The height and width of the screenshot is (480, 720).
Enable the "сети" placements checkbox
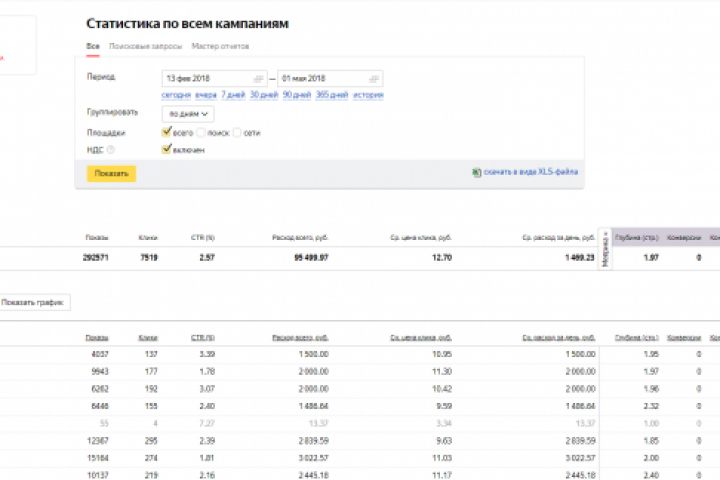click(237, 133)
